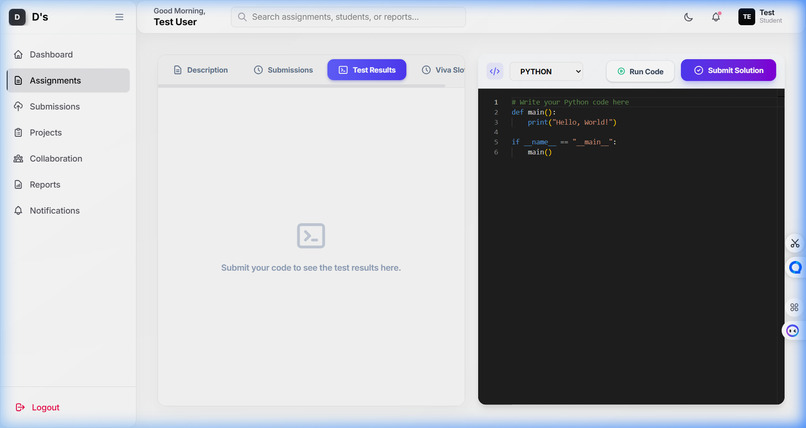Click the Good Morning Test User greeting

click(x=179, y=17)
